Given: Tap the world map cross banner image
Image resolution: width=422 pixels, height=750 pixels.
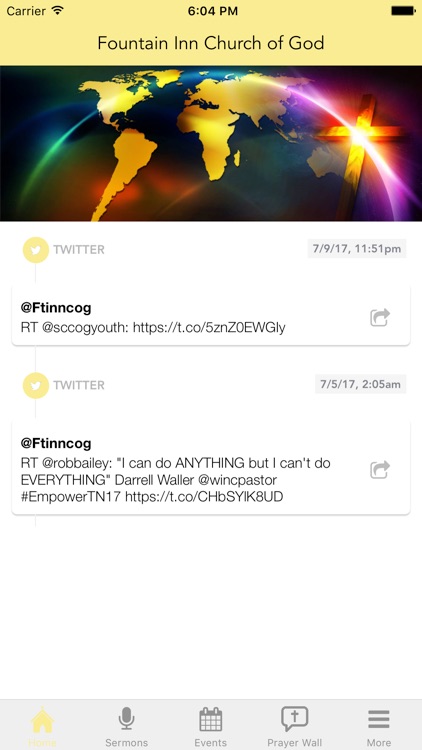Looking at the screenshot, I should click(211, 143).
